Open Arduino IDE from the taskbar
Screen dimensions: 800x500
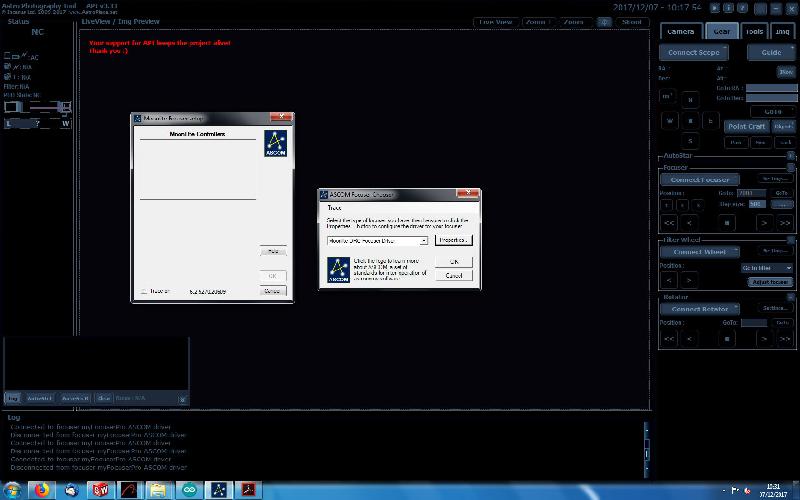point(189,490)
